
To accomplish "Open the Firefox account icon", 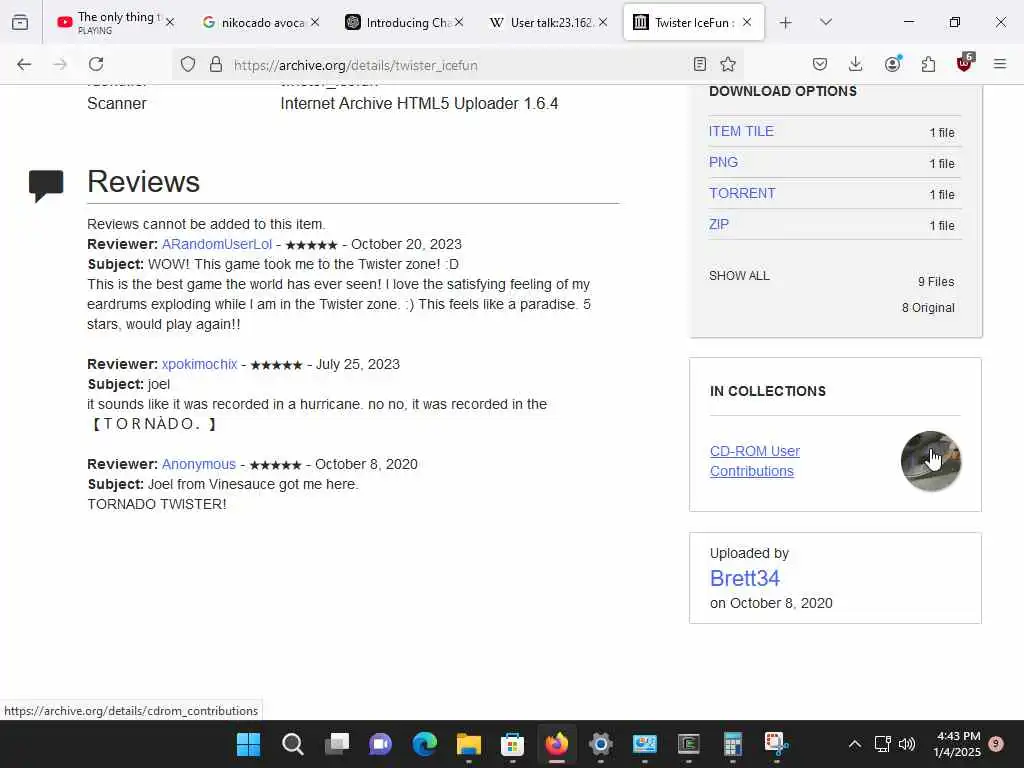I will (892, 64).
